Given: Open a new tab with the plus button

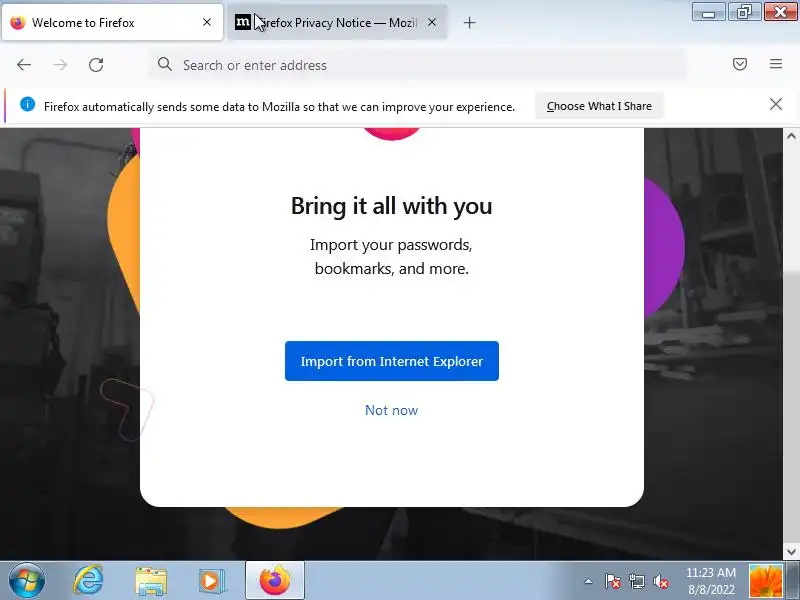Looking at the screenshot, I should 469,22.
